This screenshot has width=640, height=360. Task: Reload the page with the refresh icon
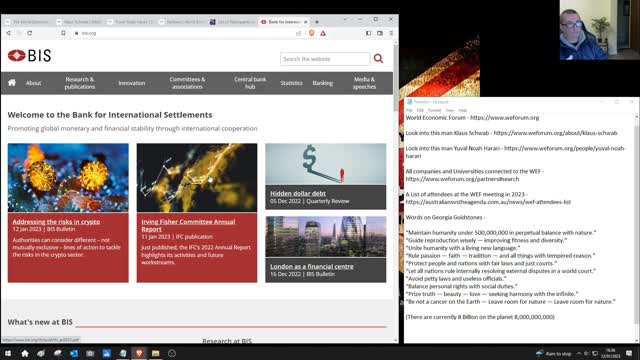(30, 33)
